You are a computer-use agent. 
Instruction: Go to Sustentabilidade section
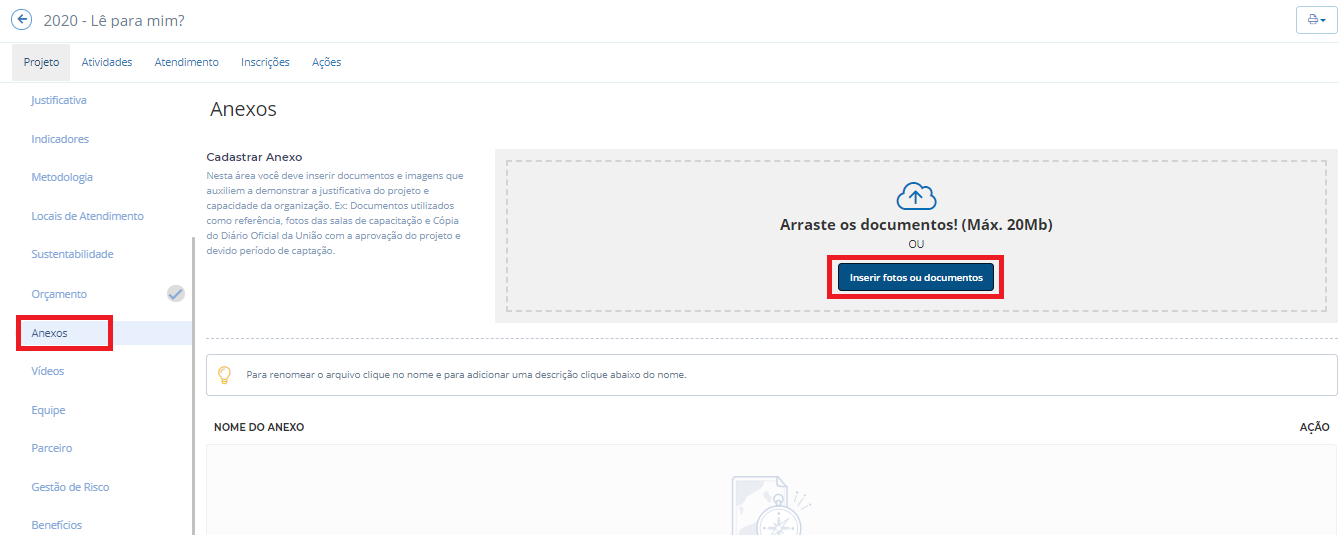(x=72, y=254)
